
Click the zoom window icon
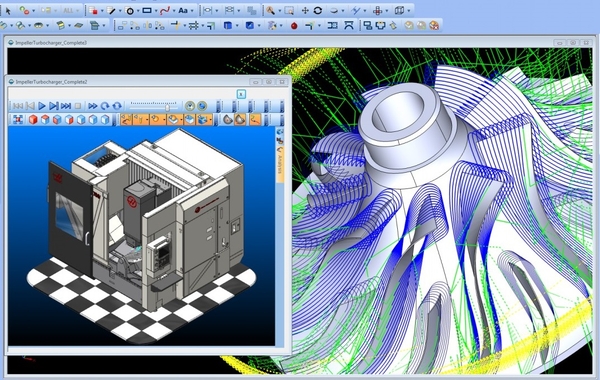coord(289,11)
